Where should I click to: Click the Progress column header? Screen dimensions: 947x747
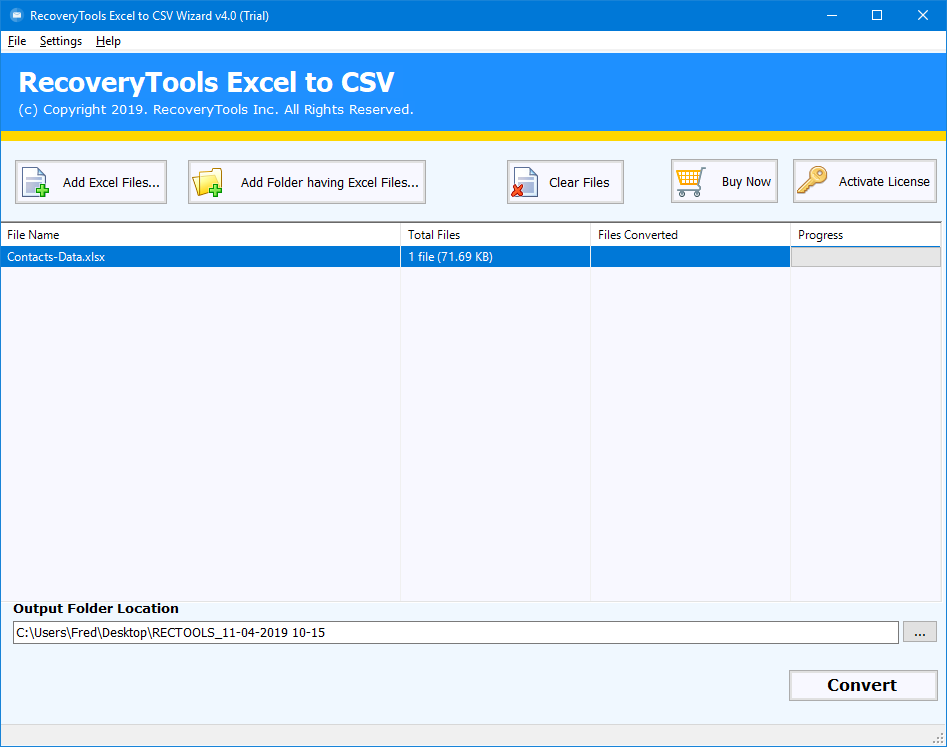click(x=865, y=235)
